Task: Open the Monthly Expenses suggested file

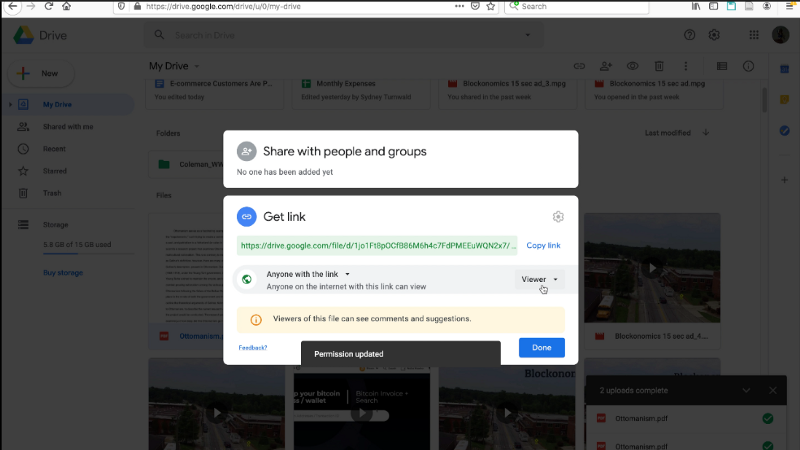Action: click(361, 93)
